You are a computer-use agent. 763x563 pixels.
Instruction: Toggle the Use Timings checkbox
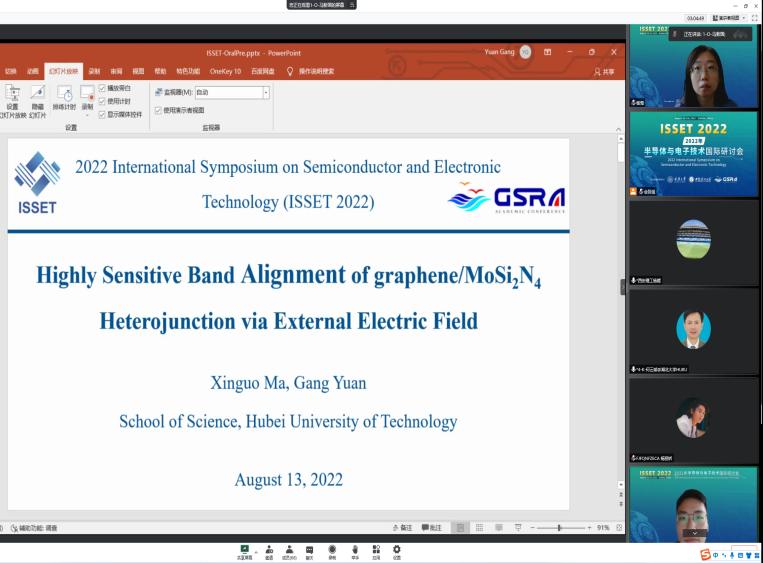pos(103,101)
